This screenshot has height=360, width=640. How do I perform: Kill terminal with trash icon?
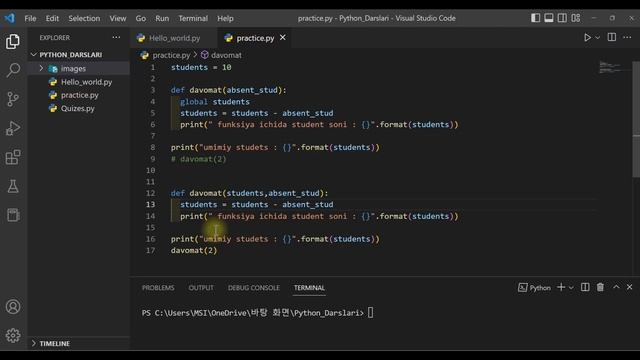pyautogui.click(x=600, y=287)
